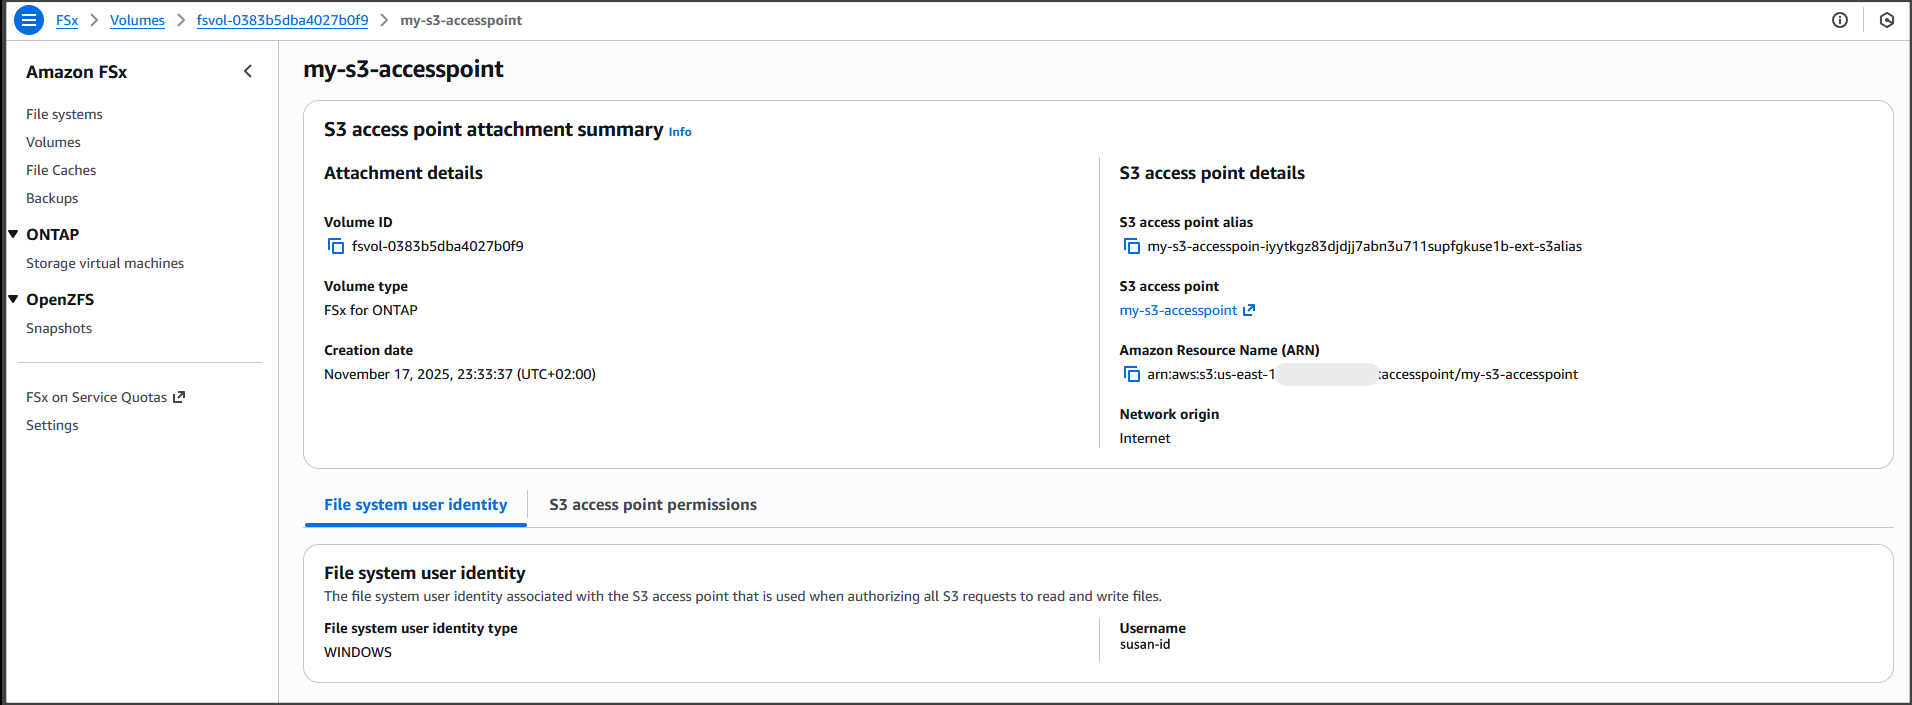Open Volumes in the sidebar
The width and height of the screenshot is (1912, 705).
click(53, 142)
